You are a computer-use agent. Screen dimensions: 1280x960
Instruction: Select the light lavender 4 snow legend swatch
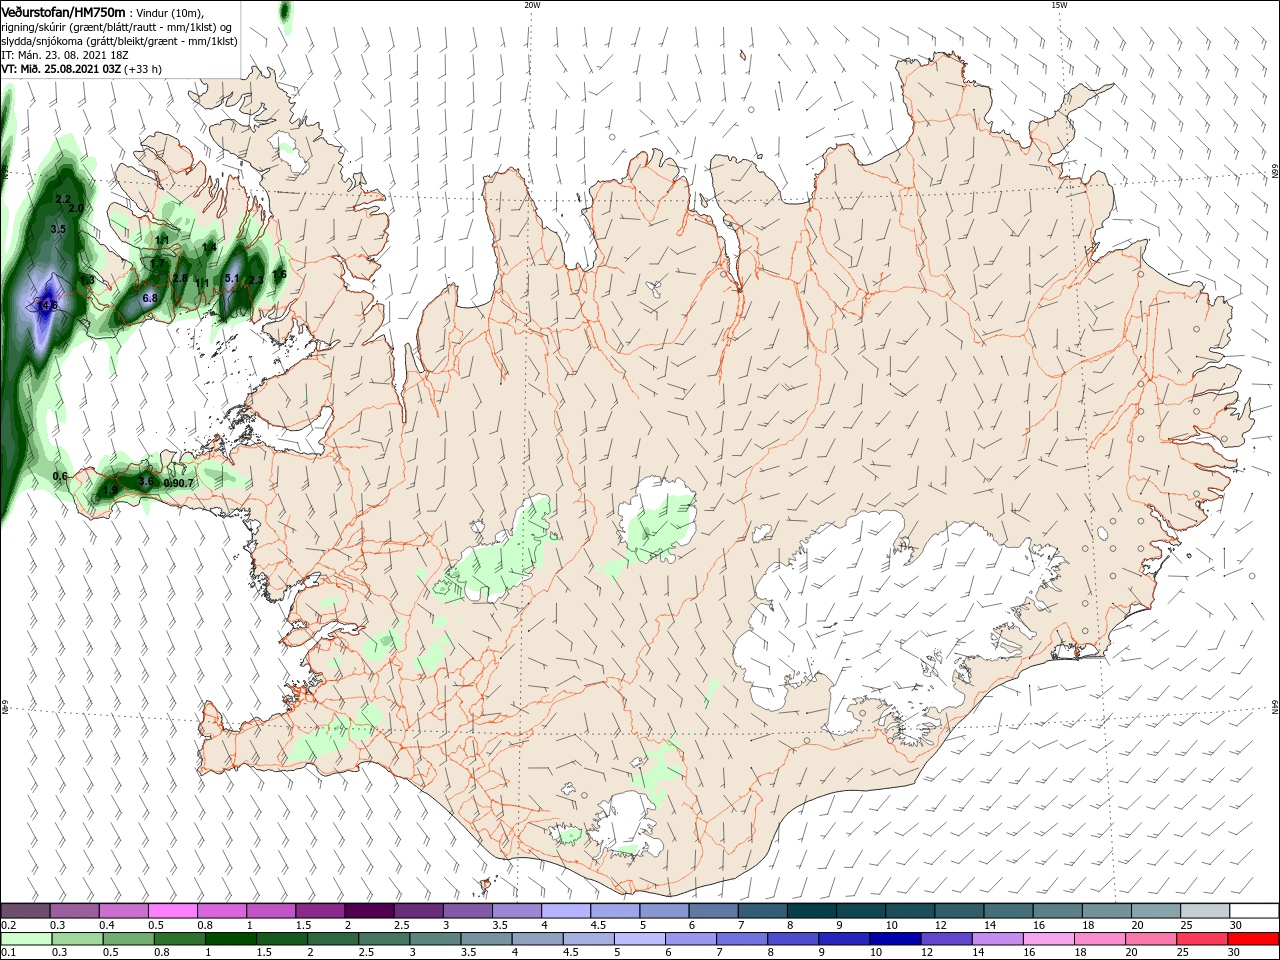566,911
